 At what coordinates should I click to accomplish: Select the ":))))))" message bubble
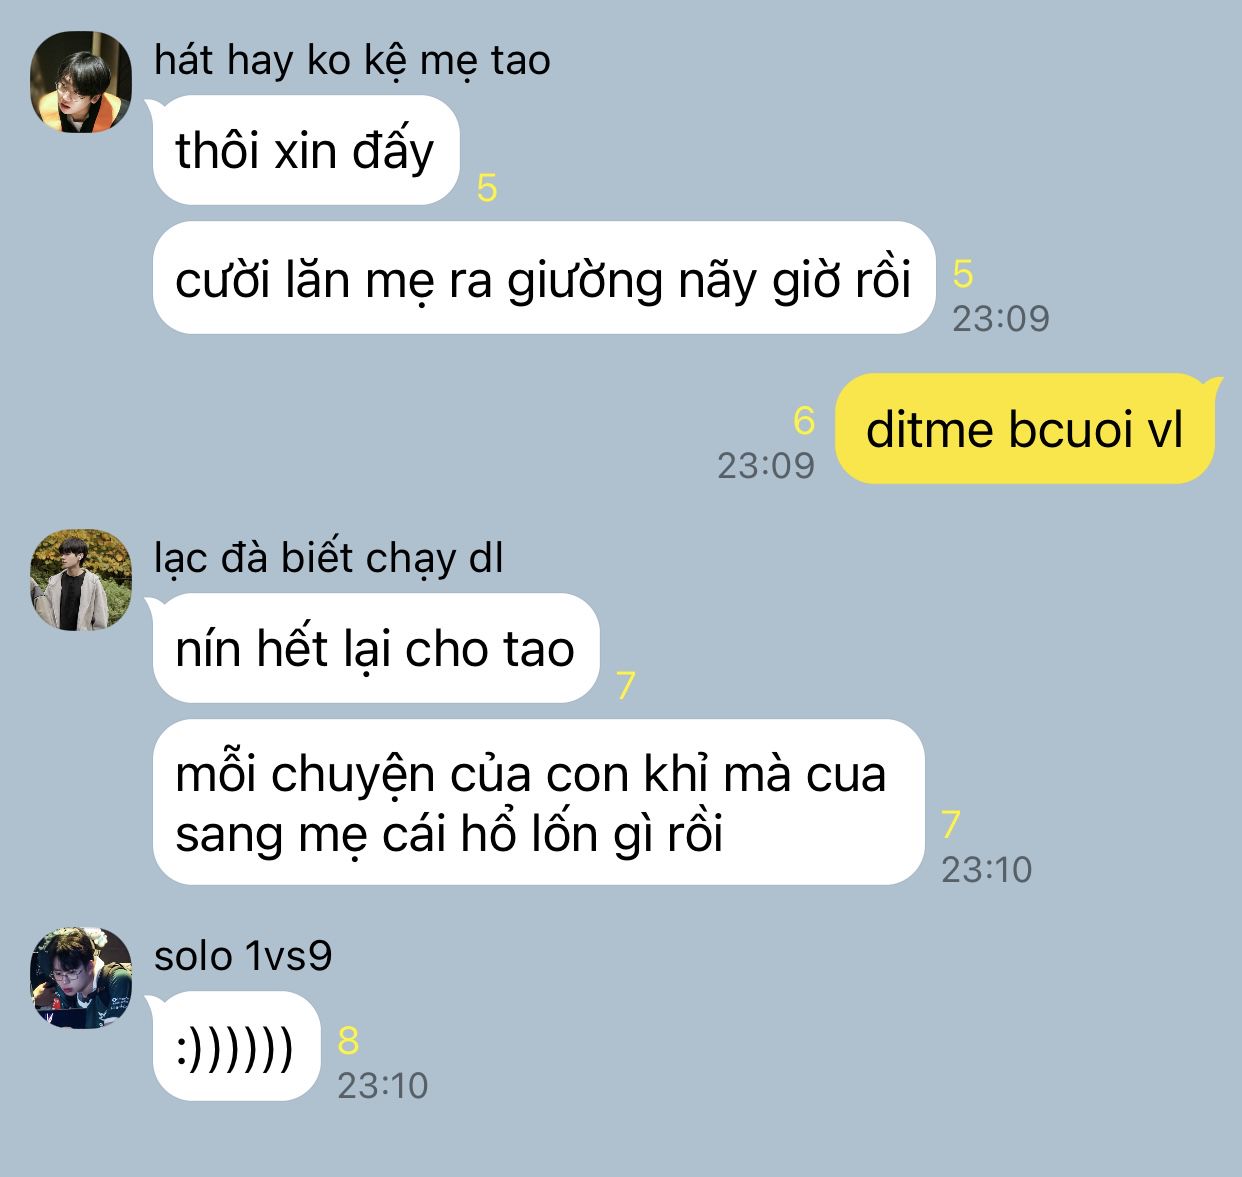click(235, 1047)
